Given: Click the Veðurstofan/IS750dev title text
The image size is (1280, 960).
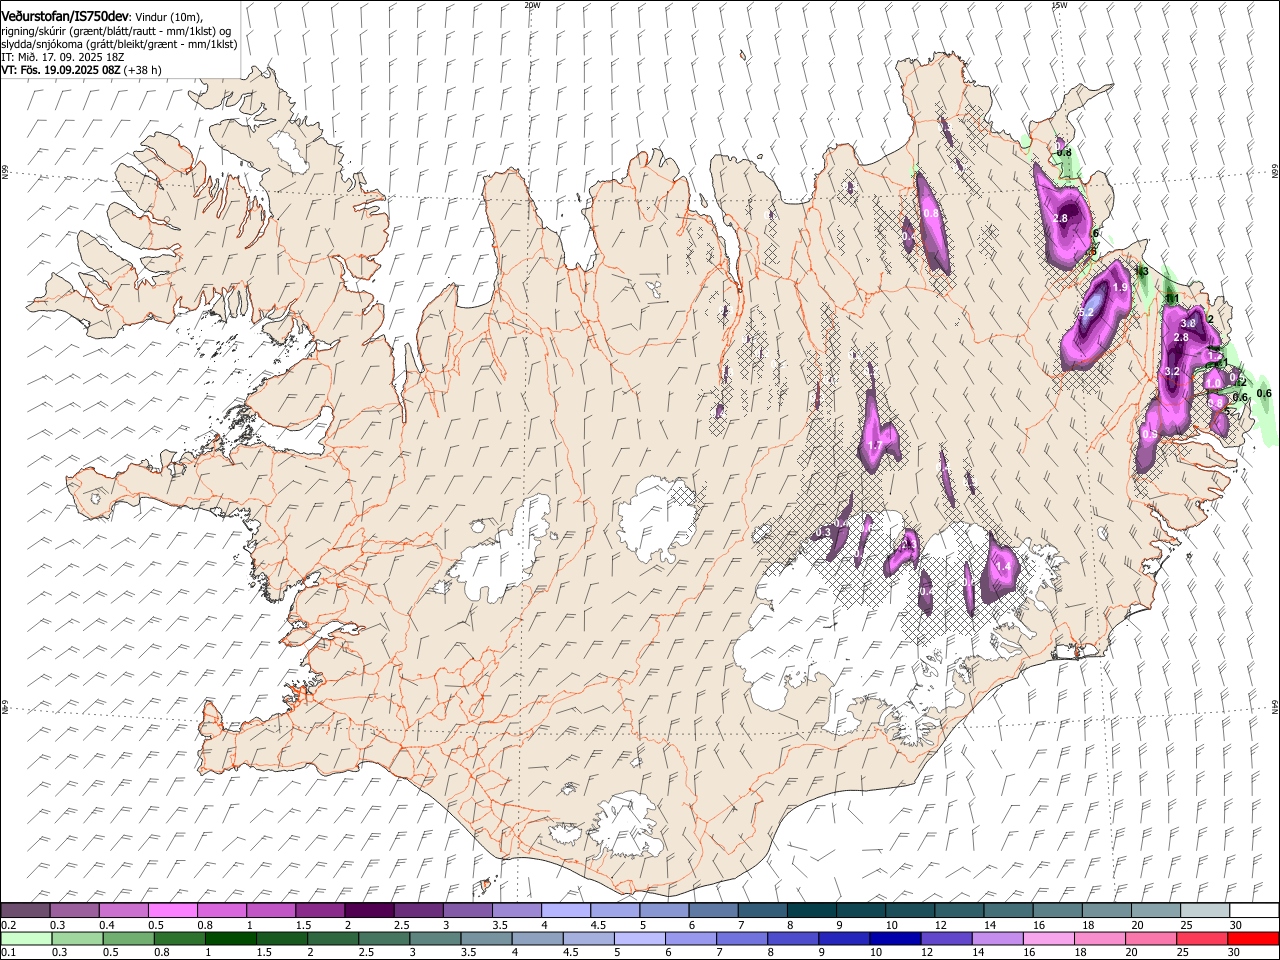Looking at the screenshot, I should 64,16.
